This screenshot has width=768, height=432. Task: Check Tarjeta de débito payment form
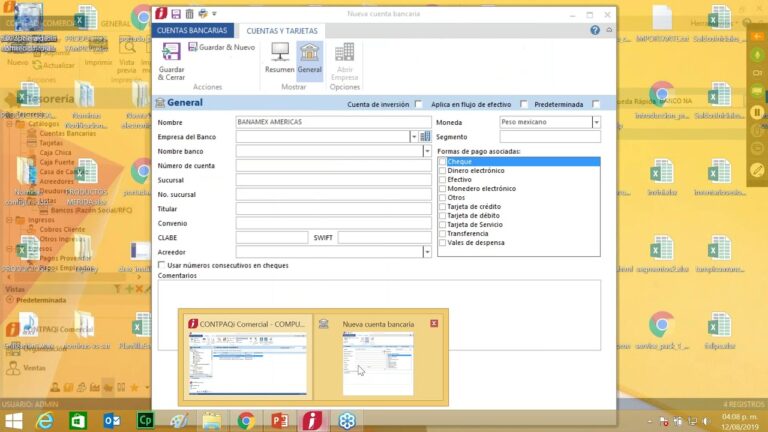pos(442,216)
